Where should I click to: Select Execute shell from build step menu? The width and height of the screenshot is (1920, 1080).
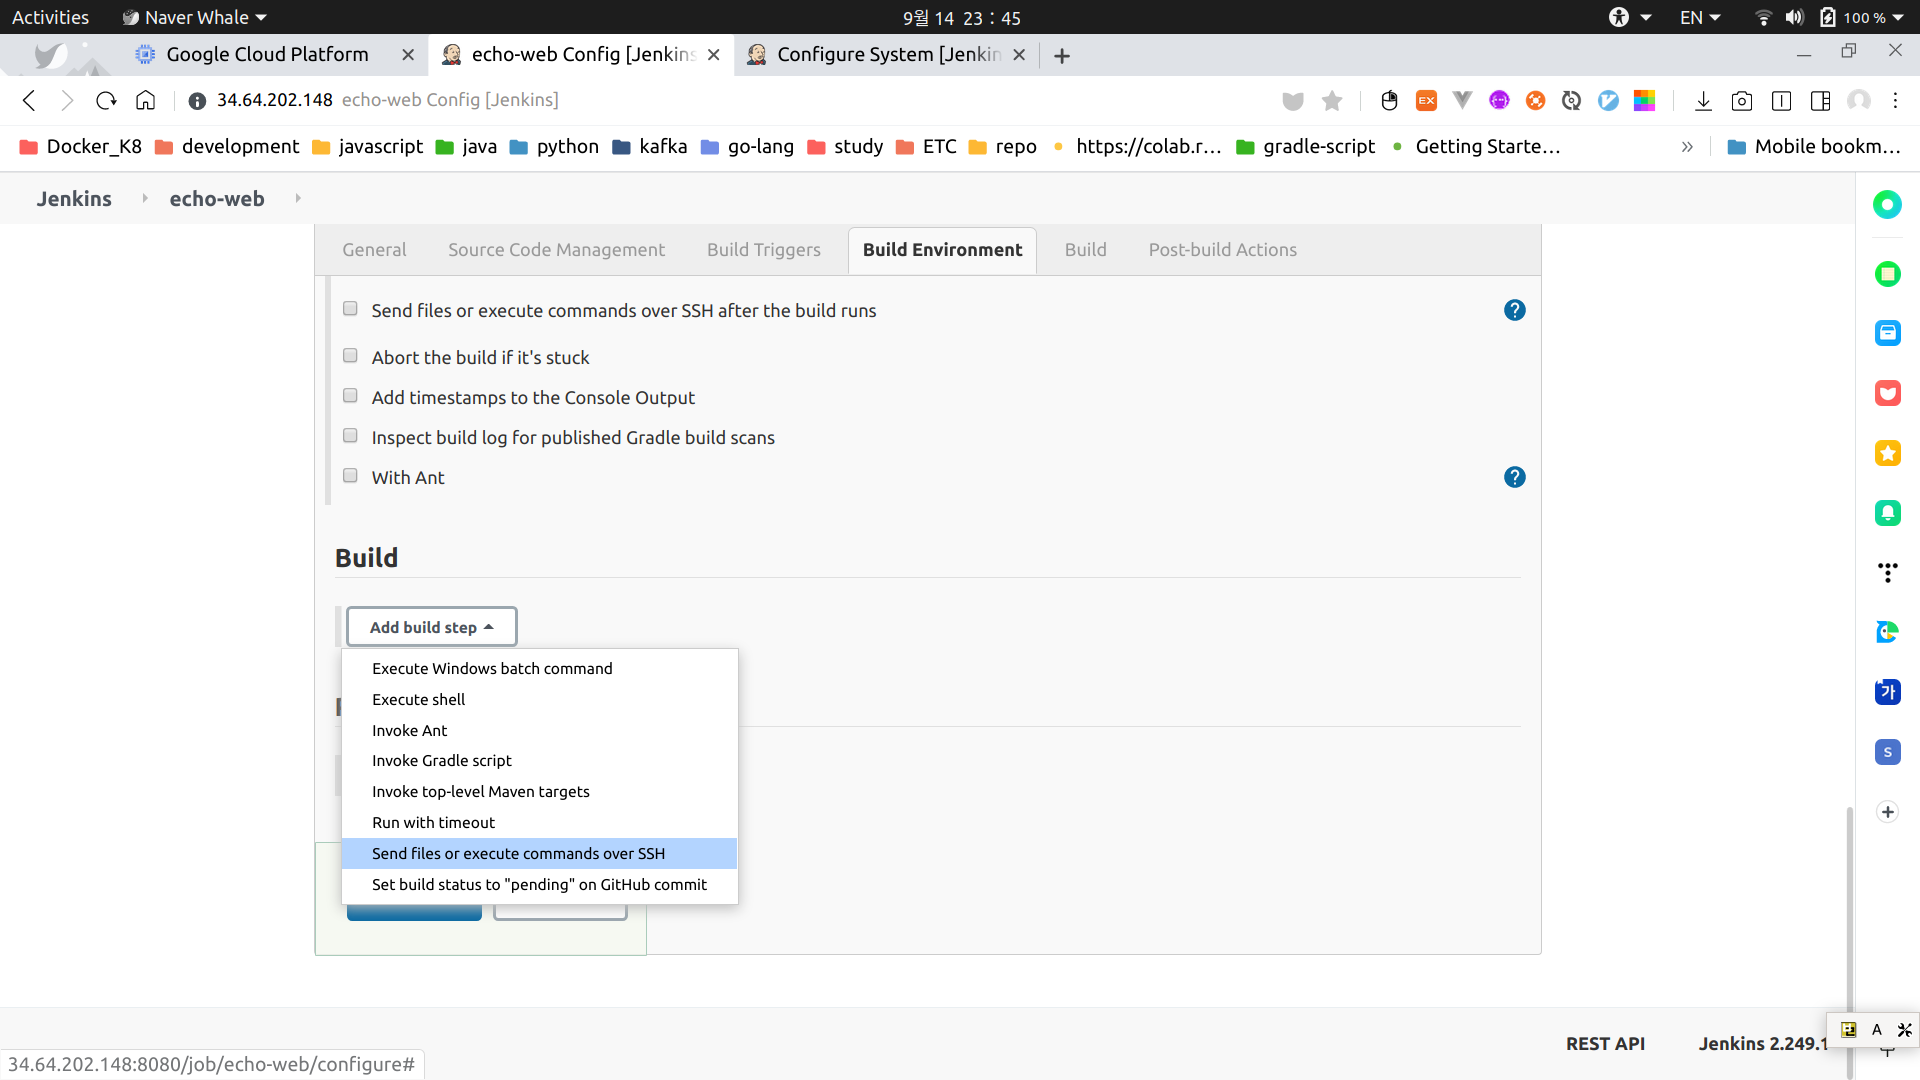[x=418, y=699]
